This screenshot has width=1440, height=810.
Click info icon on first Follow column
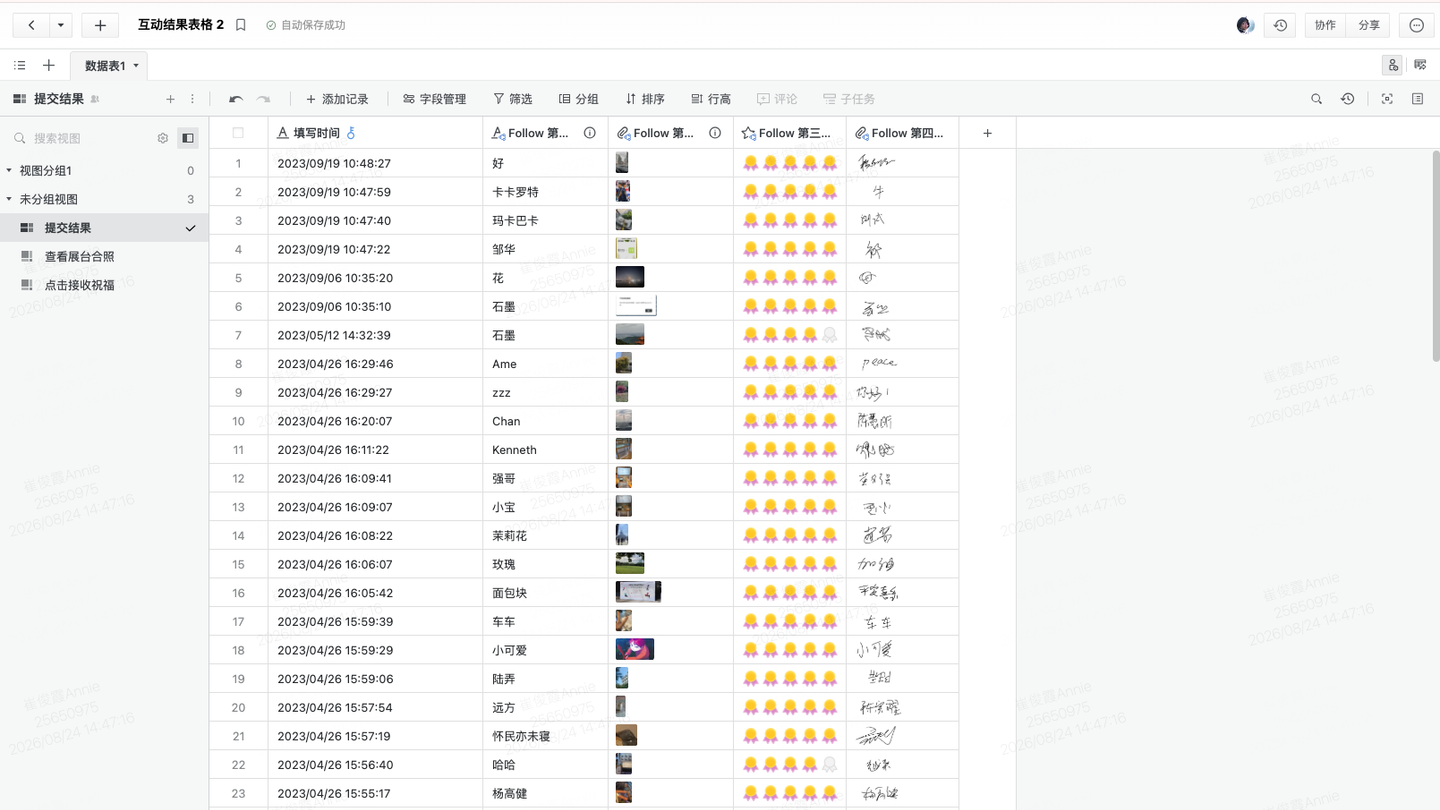pos(590,133)
